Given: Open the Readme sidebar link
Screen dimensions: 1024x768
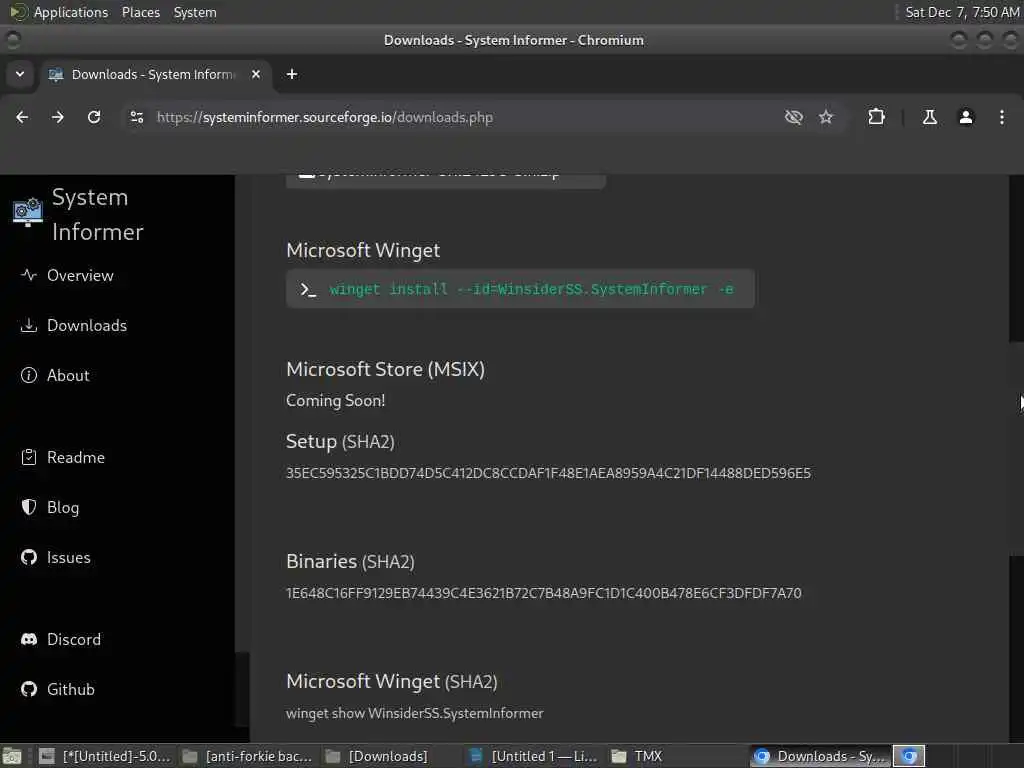Looking at the screenshot, I should coord(76,457).
